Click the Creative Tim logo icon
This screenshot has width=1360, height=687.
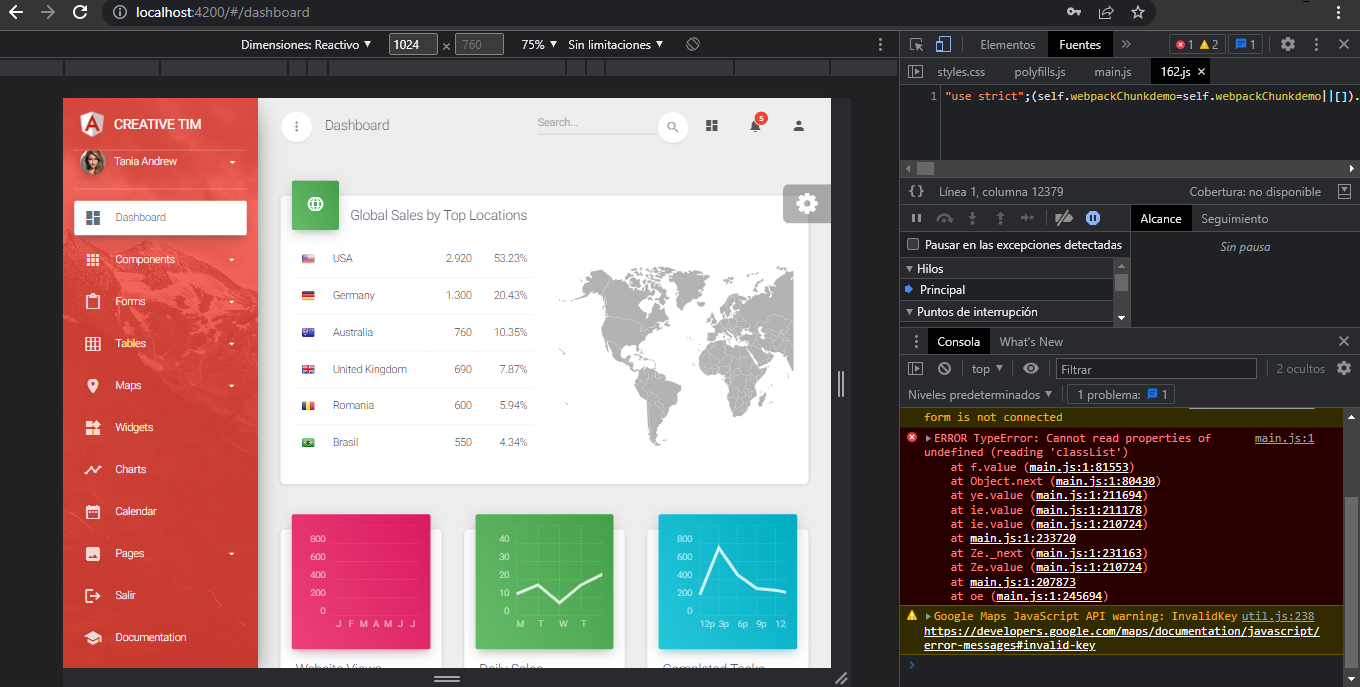(x=91, y=124)
